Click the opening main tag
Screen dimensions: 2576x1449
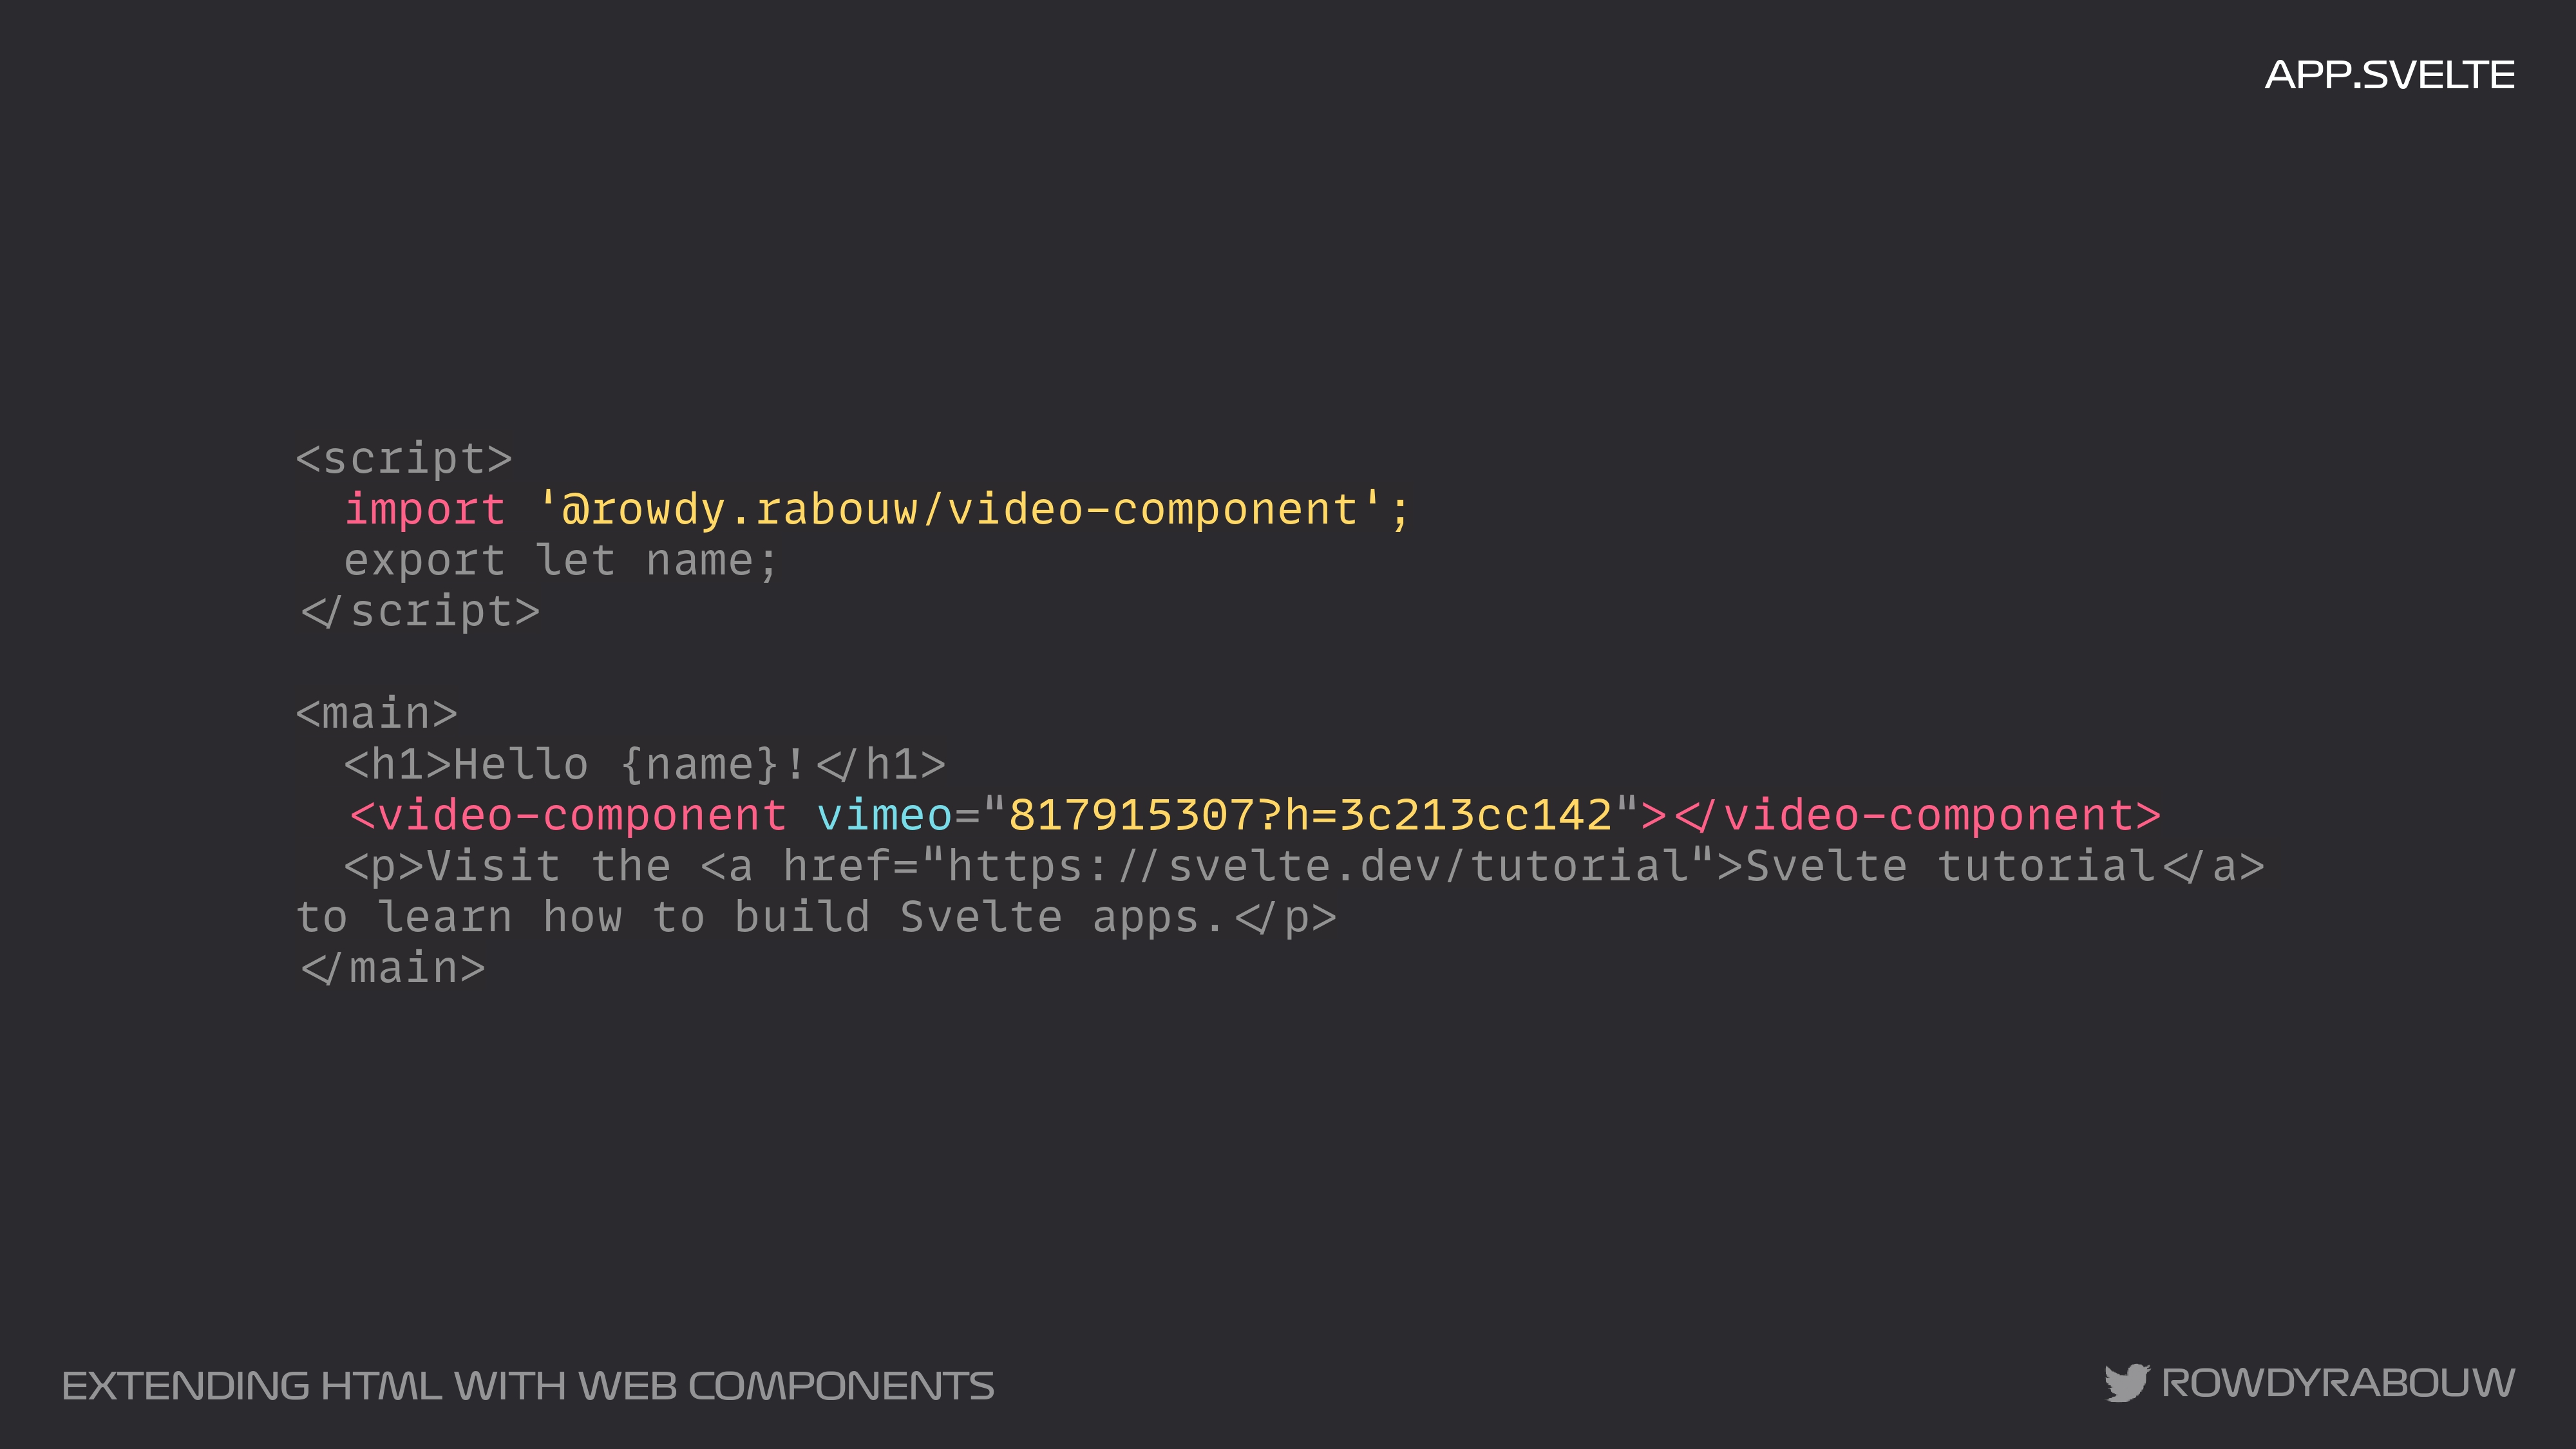point(377,714)
